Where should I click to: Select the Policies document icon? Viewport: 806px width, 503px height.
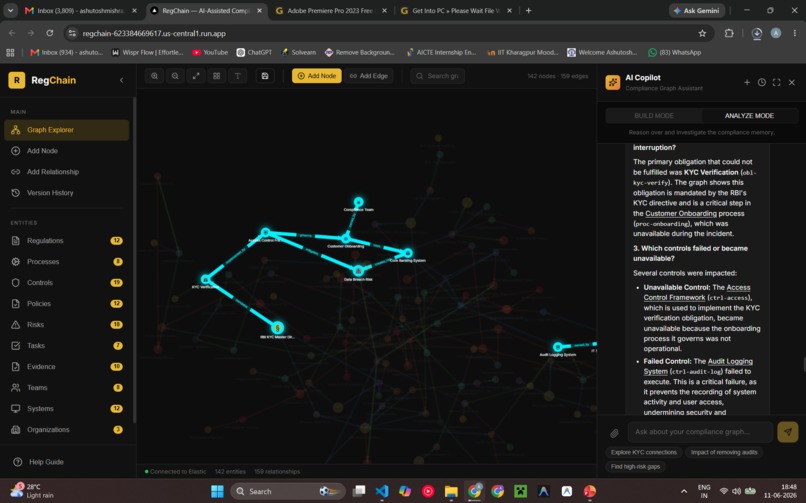coord(16,304)
